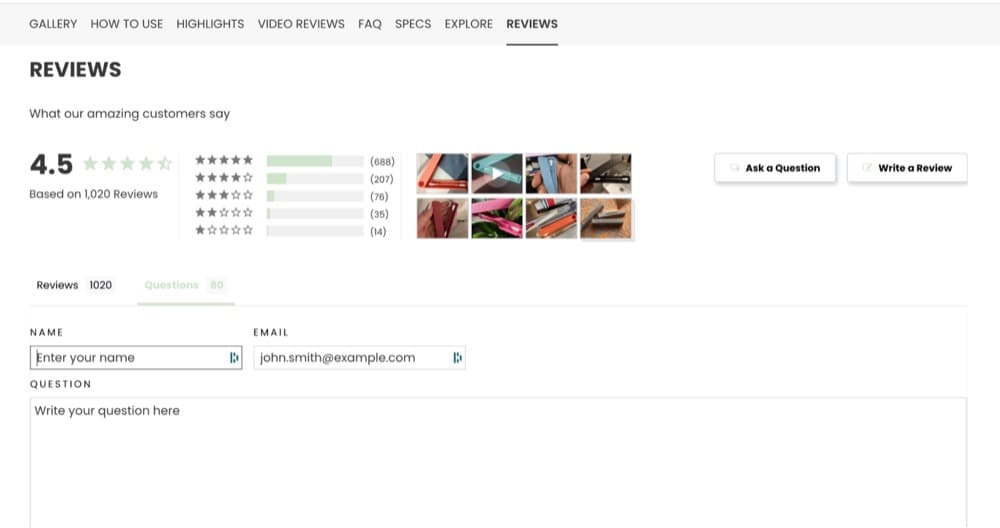The height and width of the screenshot is (528, 1000).
Task: Click the 4.5 average rating stars
Action: 128,164
